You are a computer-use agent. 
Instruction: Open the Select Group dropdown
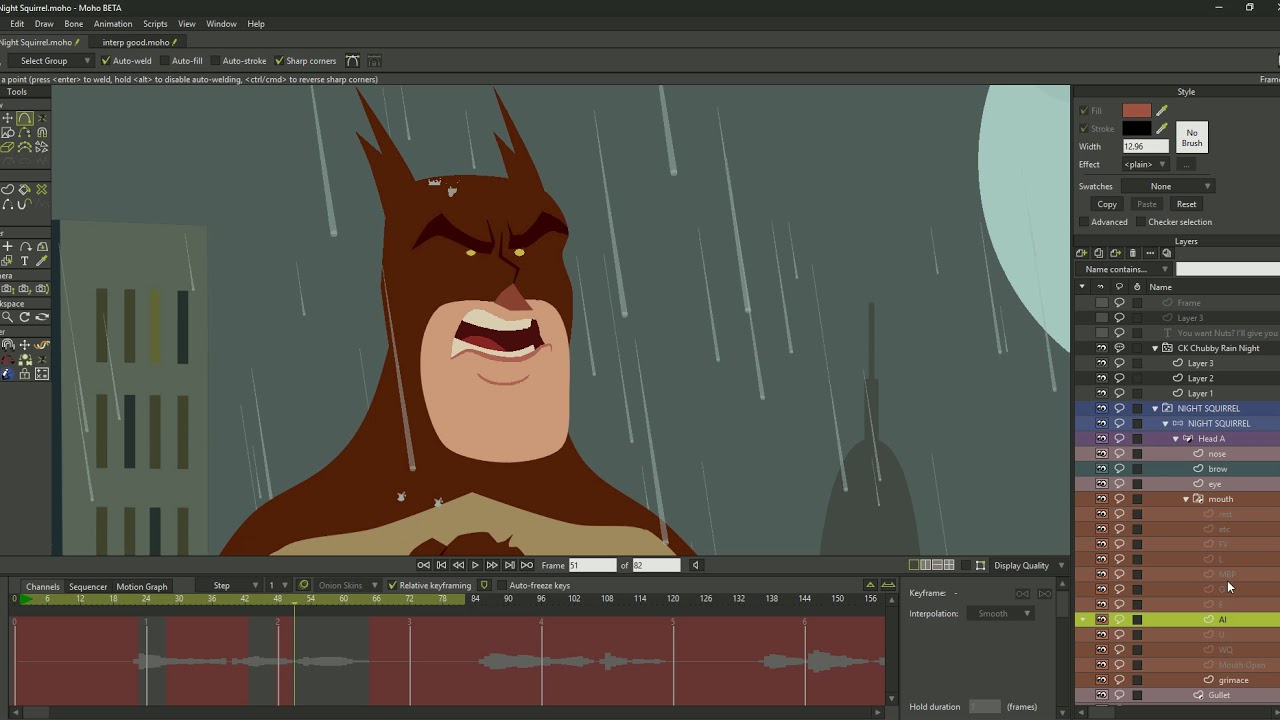point(50,61)
